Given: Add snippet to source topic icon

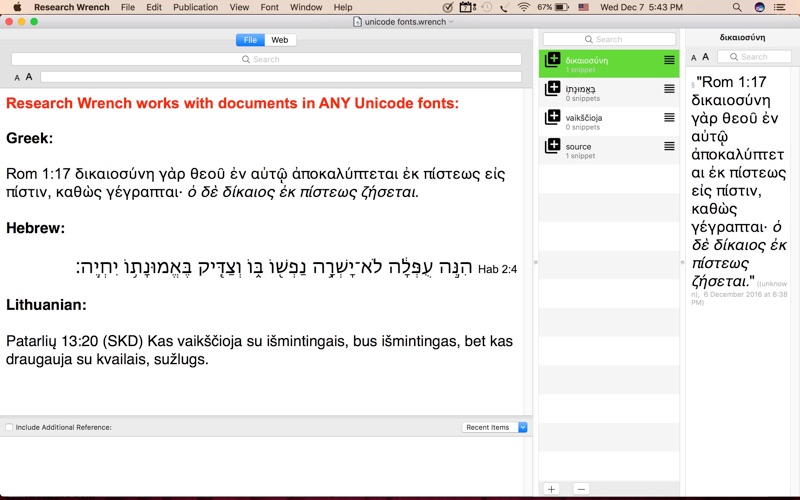Looking at the screenshot, I should point(552,146).
